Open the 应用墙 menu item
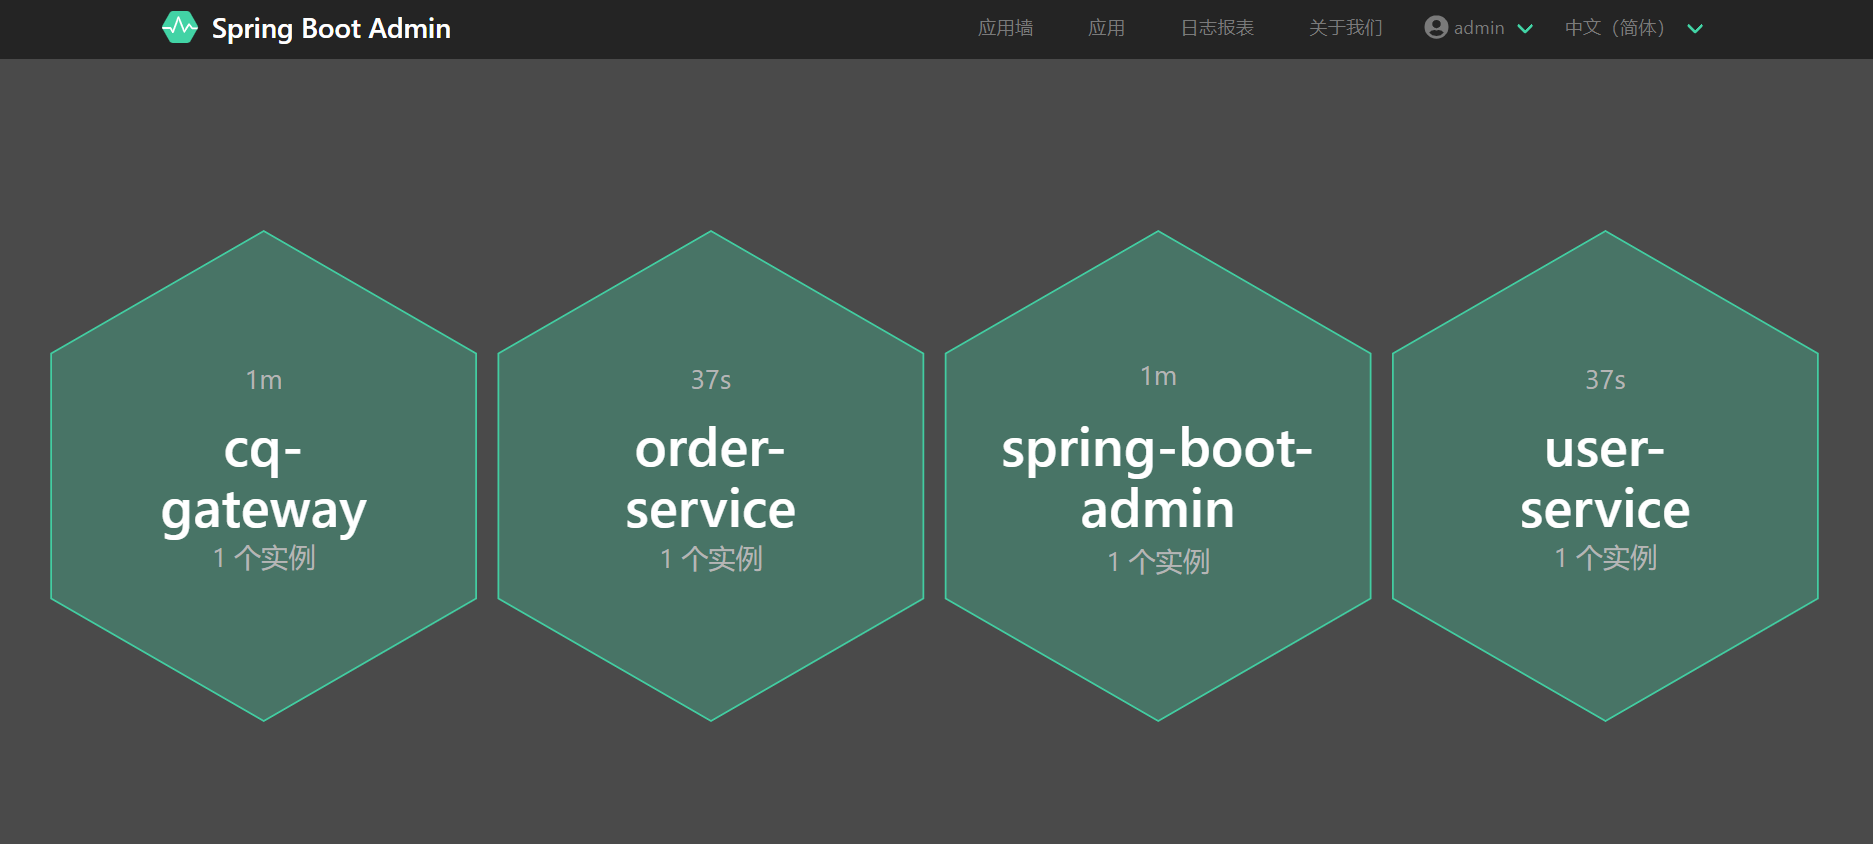This screenshot has width=1873, height=844. pos(1005,28)
